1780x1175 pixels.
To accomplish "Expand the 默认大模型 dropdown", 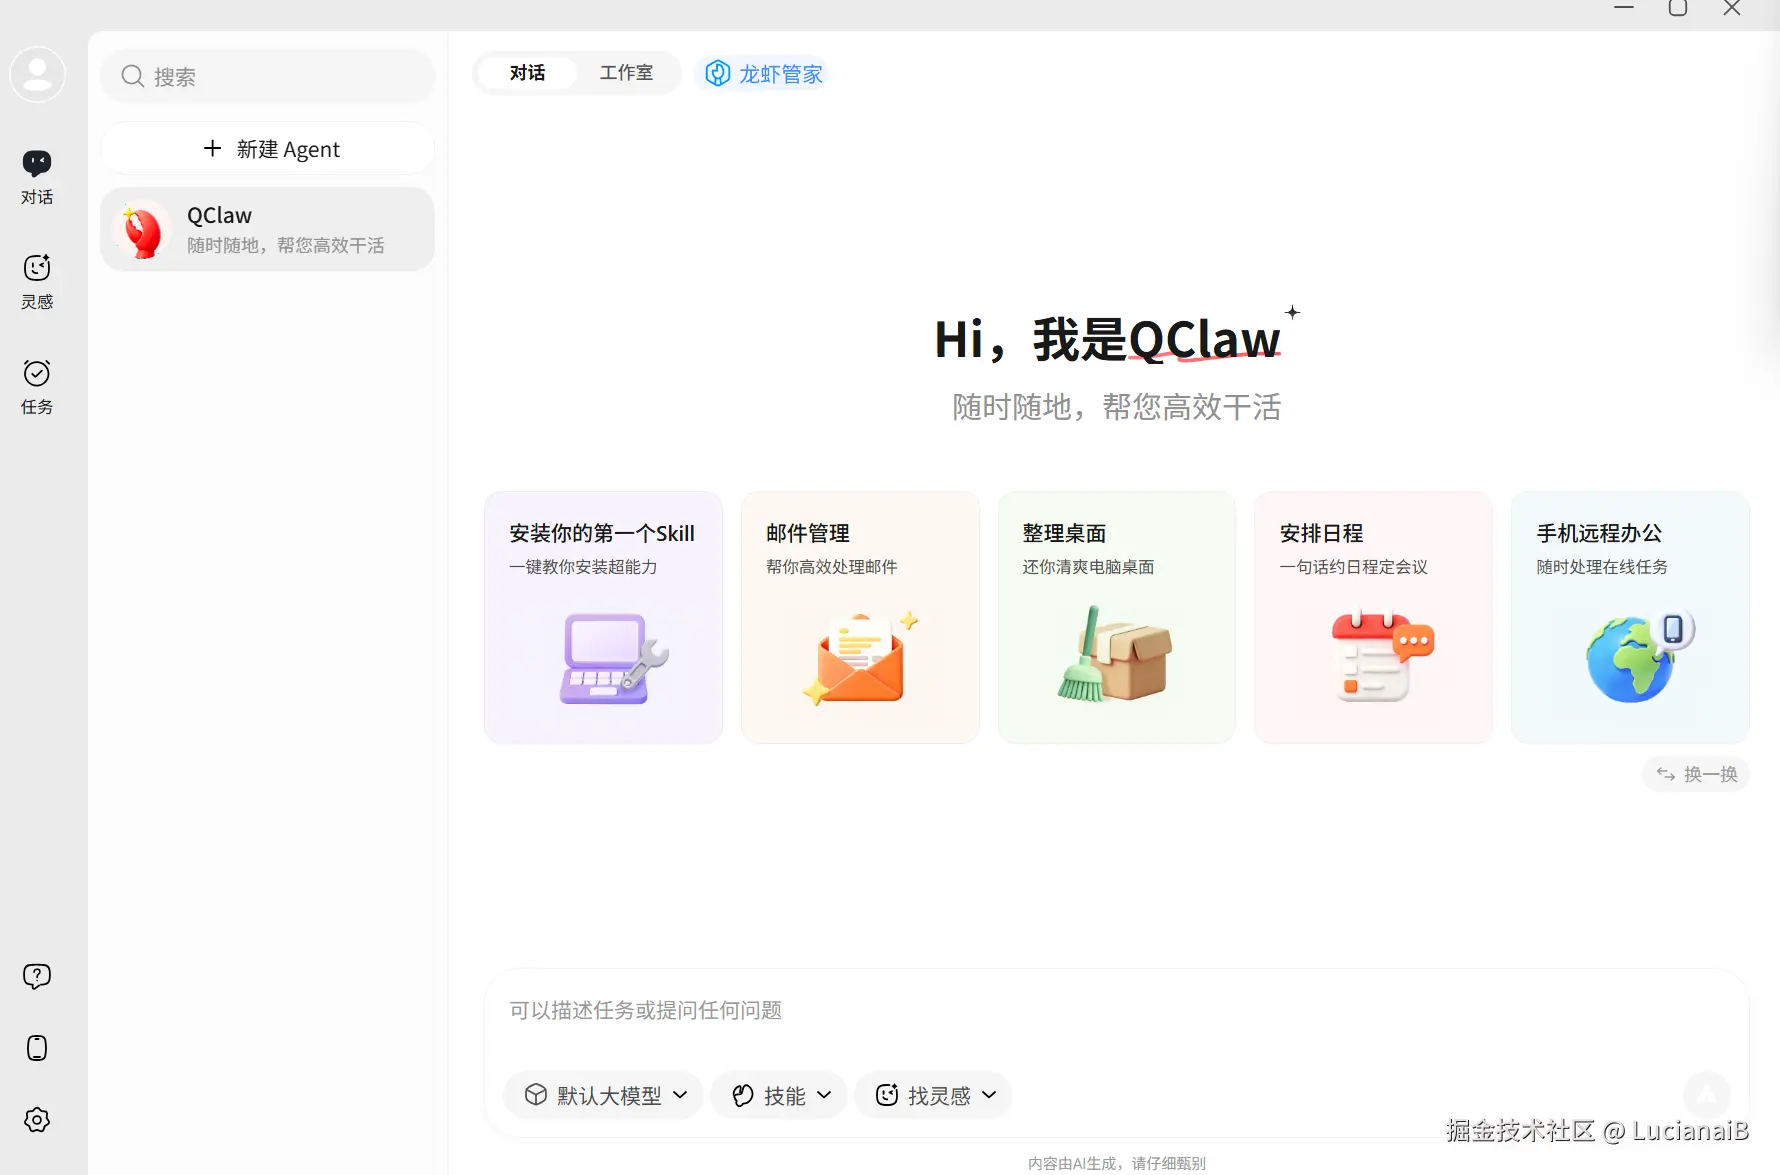I will (603, 1095).
